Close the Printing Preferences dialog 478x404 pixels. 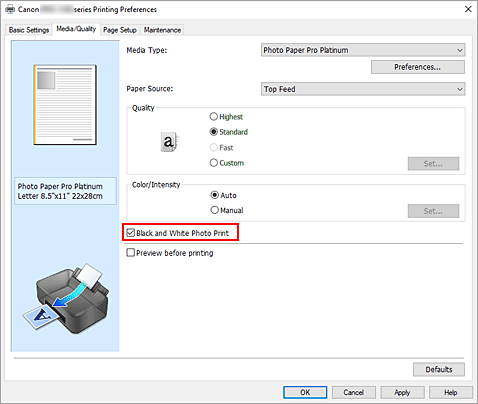pos(468,9)
